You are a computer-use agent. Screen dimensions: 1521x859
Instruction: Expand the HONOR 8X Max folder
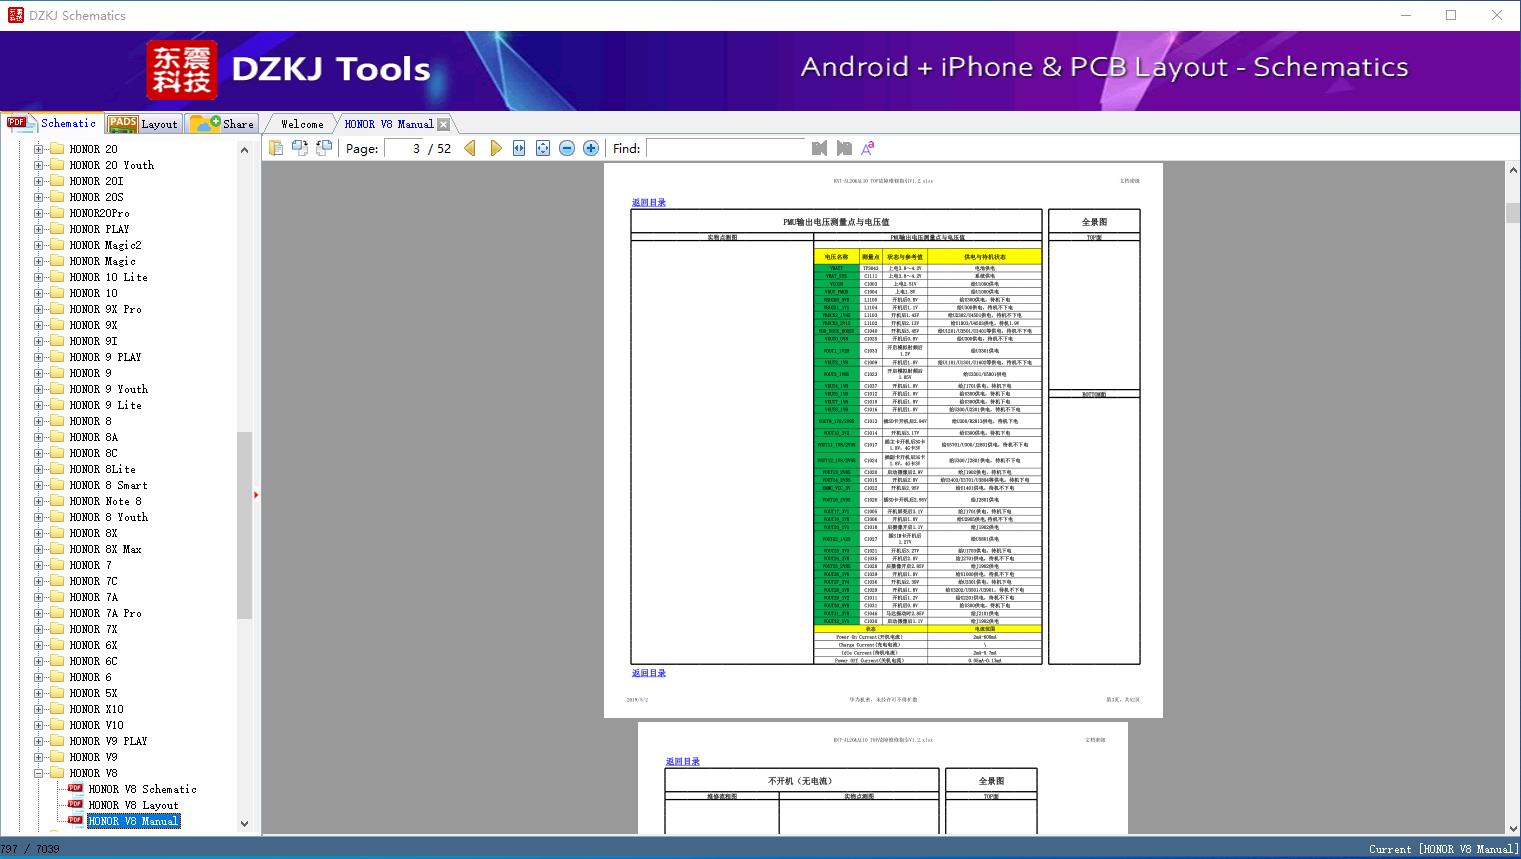[x=38, y=549]
